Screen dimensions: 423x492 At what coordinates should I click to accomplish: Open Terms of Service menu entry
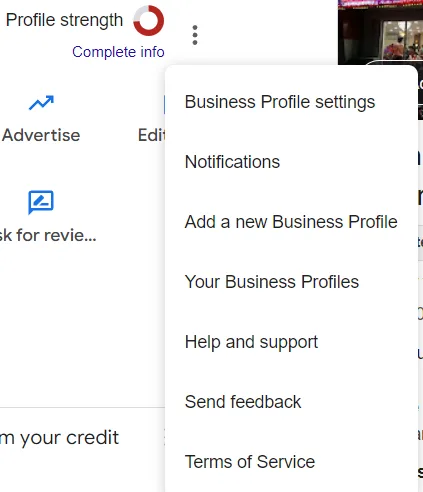[291, 462]
